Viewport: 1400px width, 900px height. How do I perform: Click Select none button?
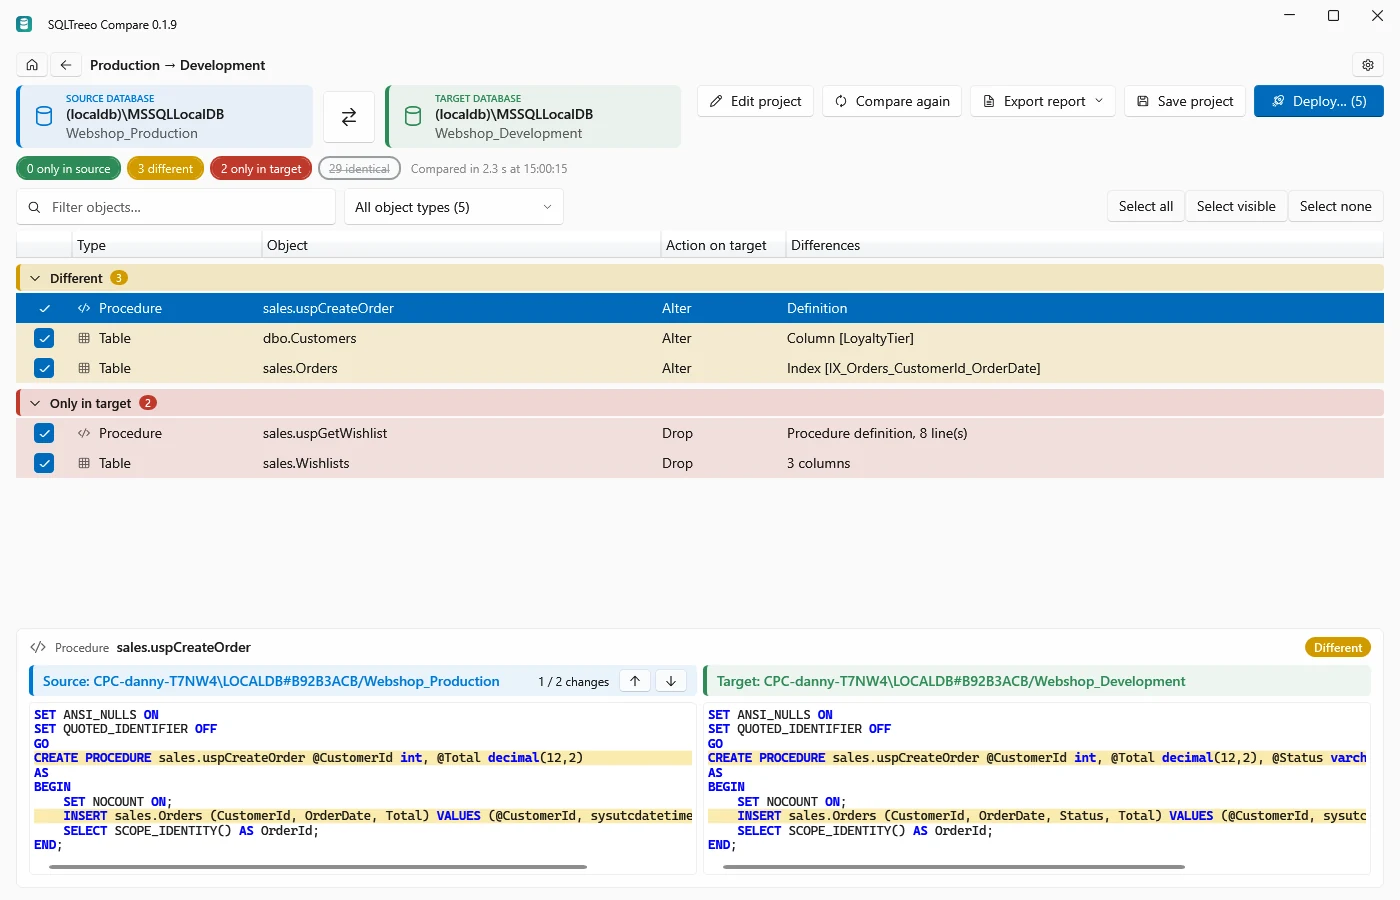1335,206
